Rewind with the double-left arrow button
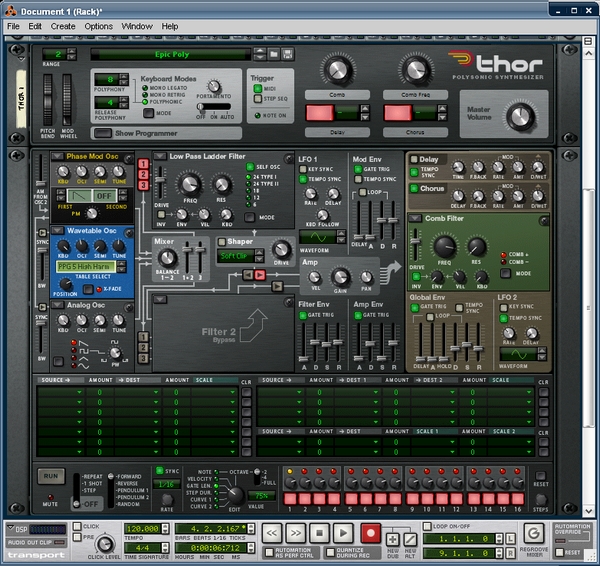Viewport: 600px width, 566px height. [x=272, y=533]
